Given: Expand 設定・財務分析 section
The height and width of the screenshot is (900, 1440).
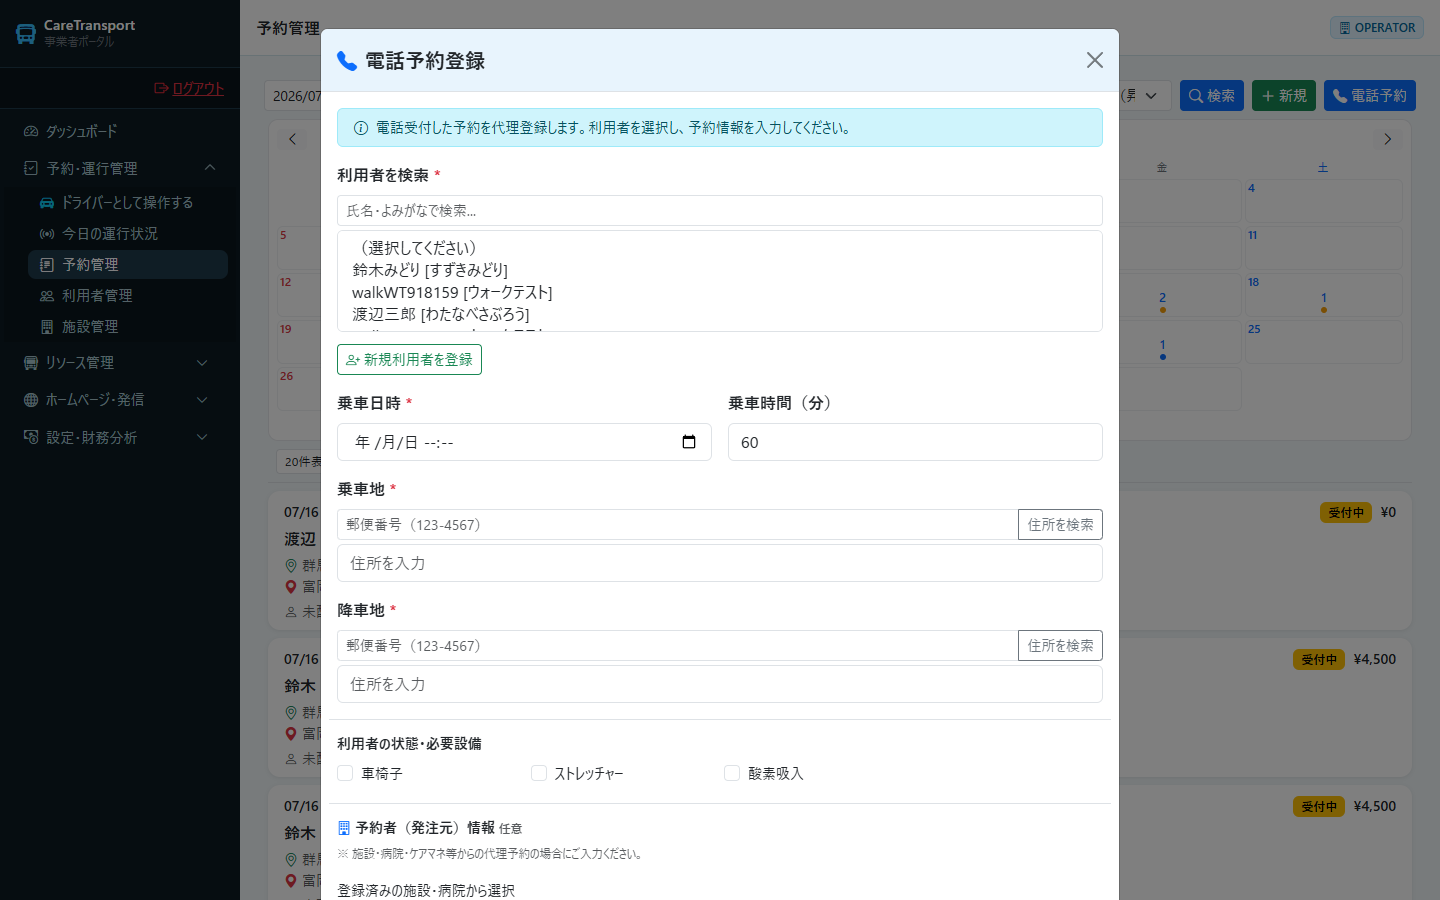Looking at the screenshot, I should pos(120,437).
